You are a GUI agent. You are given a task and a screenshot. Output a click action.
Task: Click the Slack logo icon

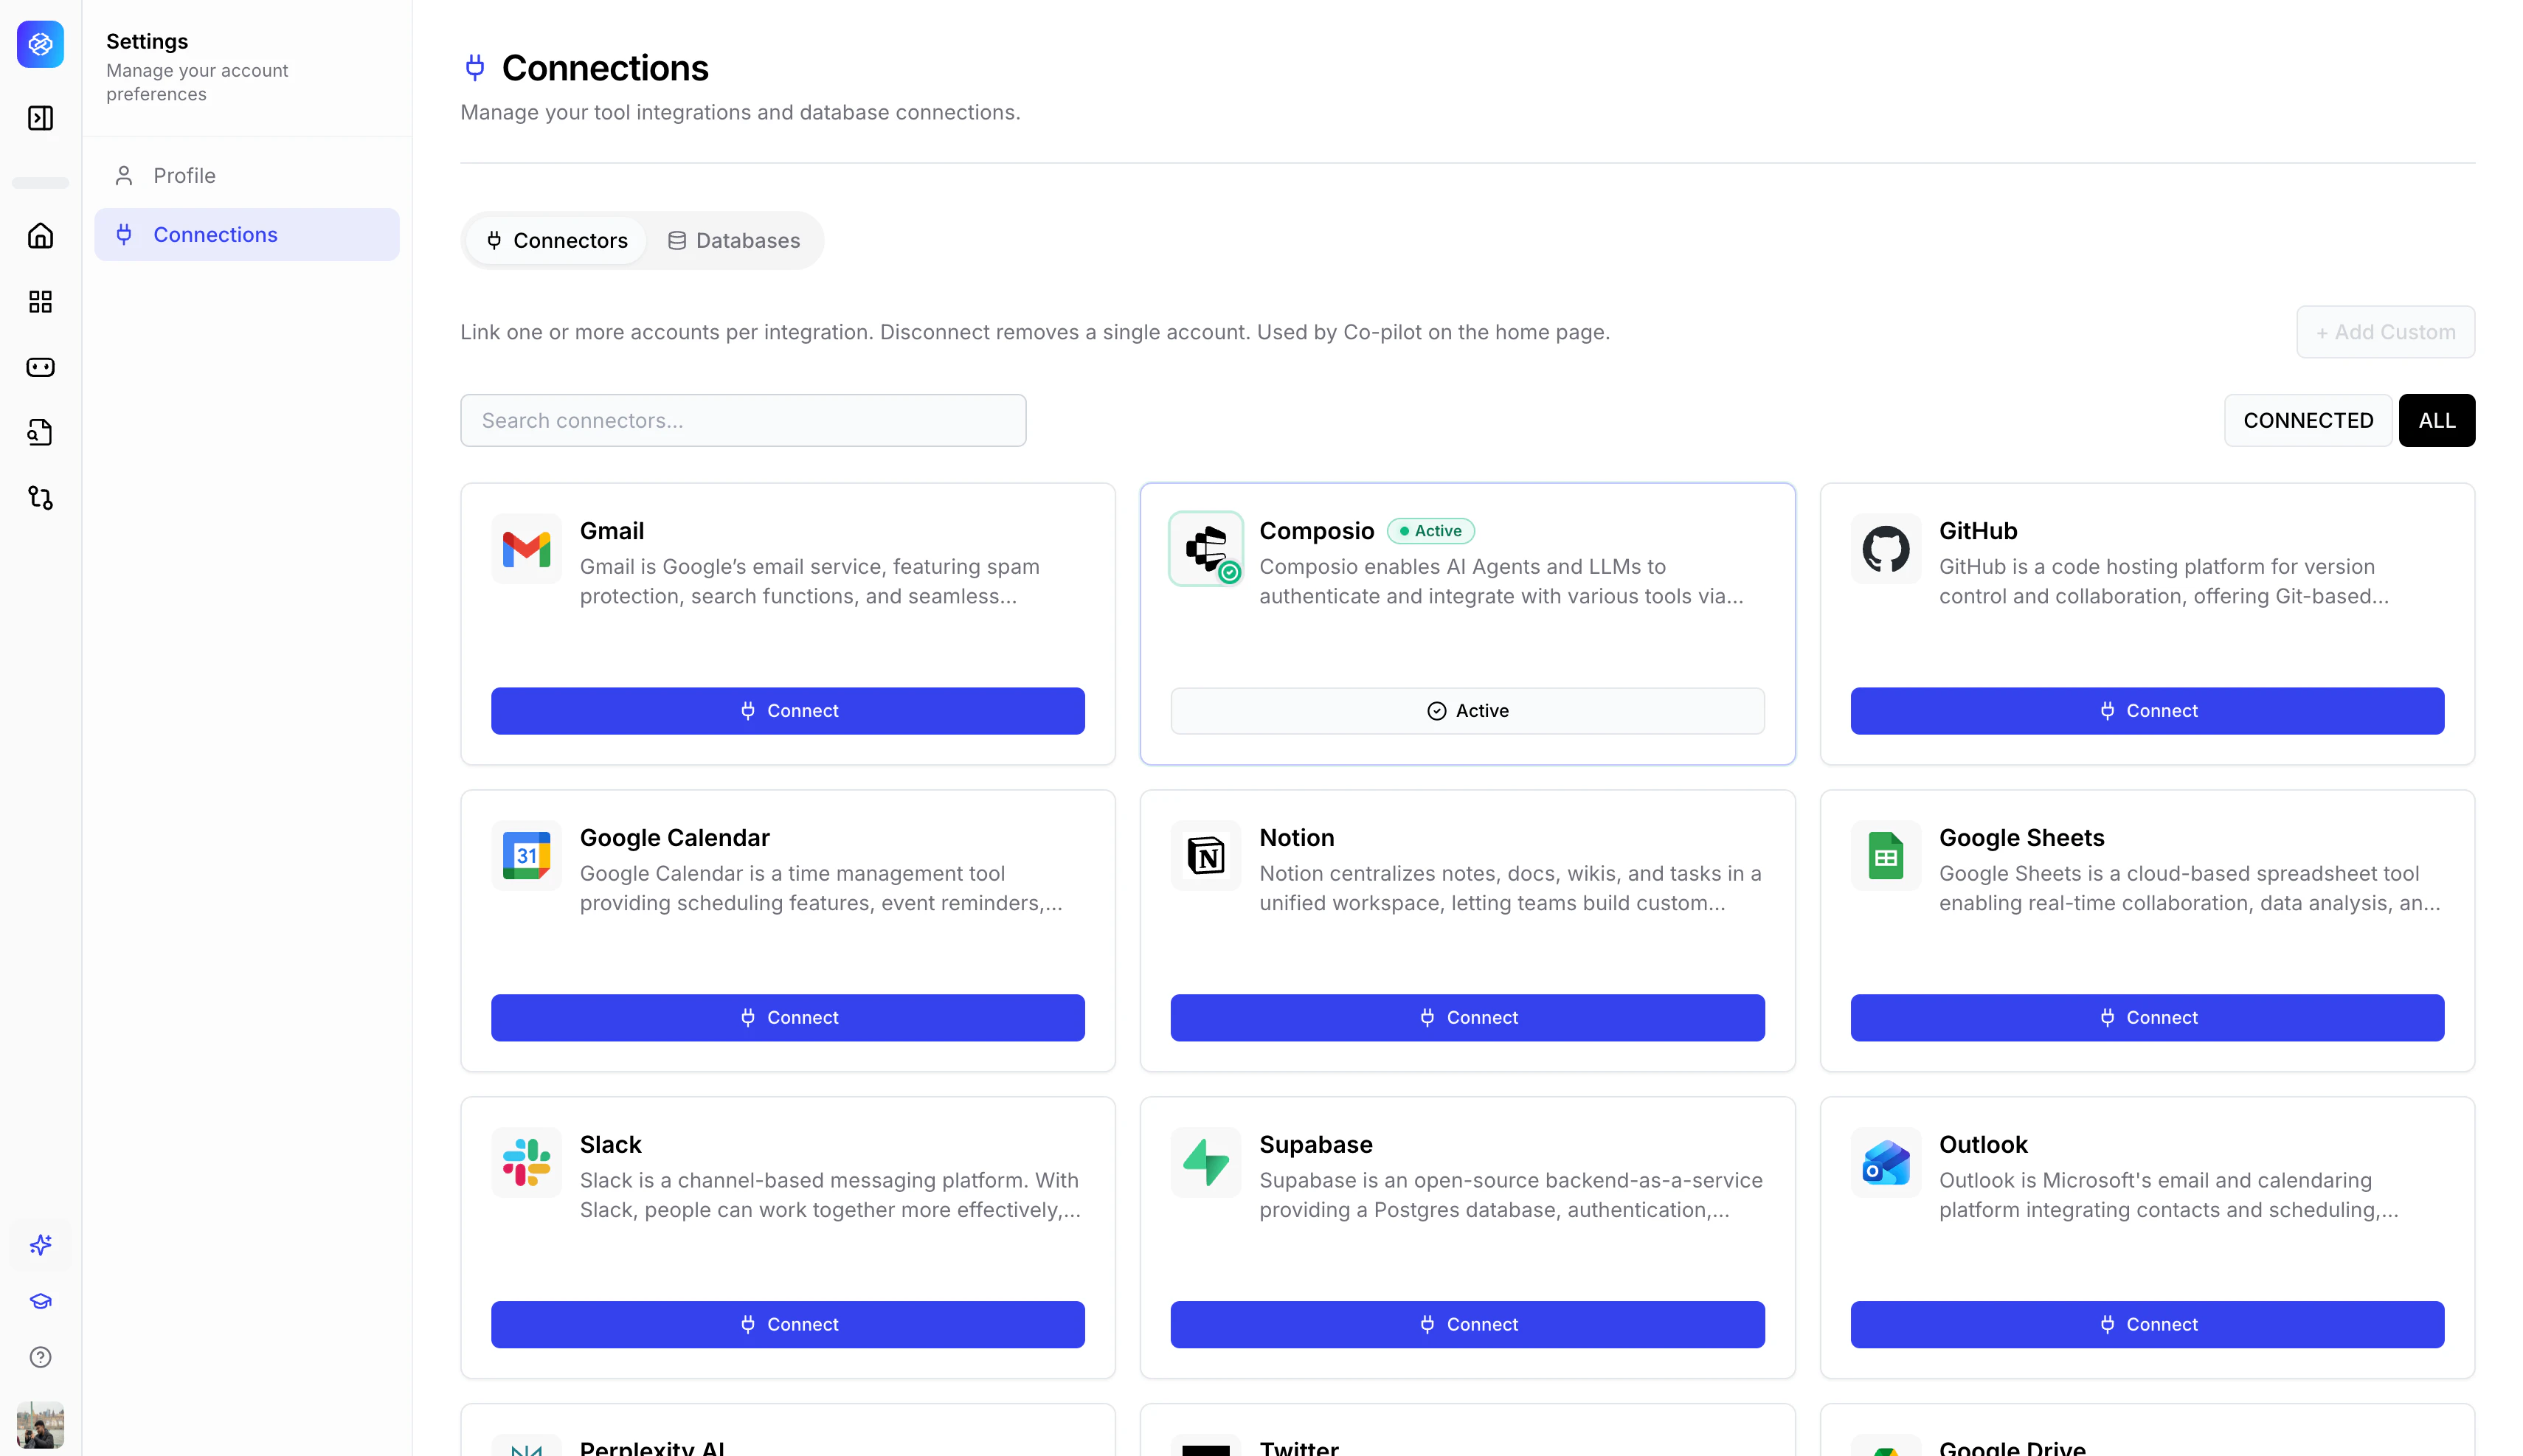point(526,1163)
